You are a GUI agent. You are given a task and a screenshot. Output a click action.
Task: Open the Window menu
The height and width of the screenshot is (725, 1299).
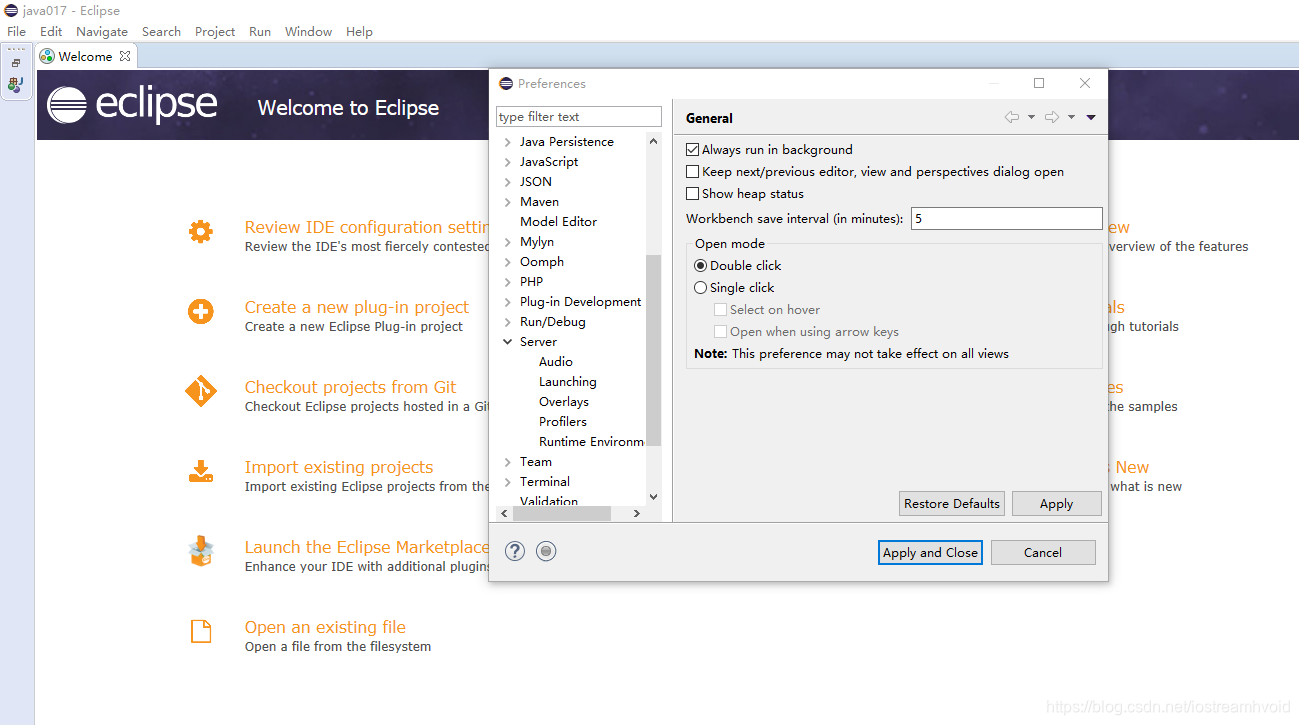[x=308, y=31]
